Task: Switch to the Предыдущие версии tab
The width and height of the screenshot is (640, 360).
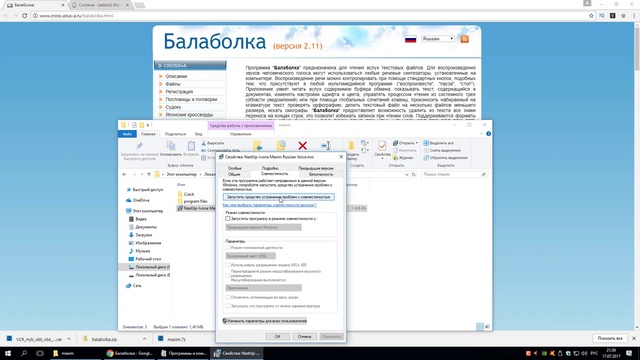Action: click(316, 168)
